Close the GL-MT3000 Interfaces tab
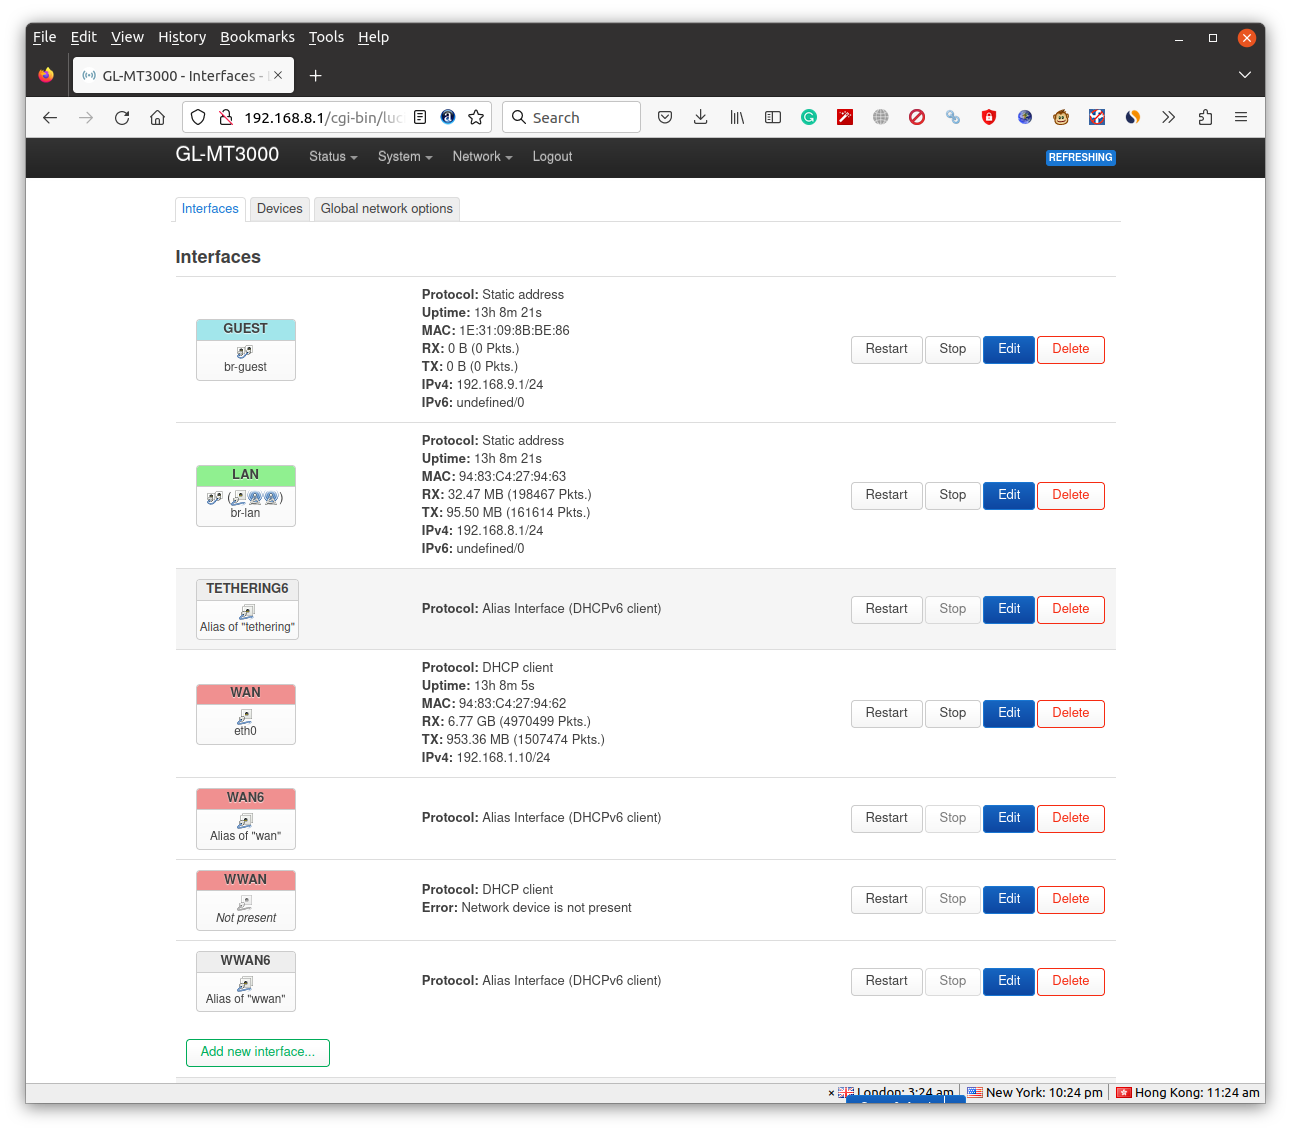1291x1132 pixels. [278, 75]
